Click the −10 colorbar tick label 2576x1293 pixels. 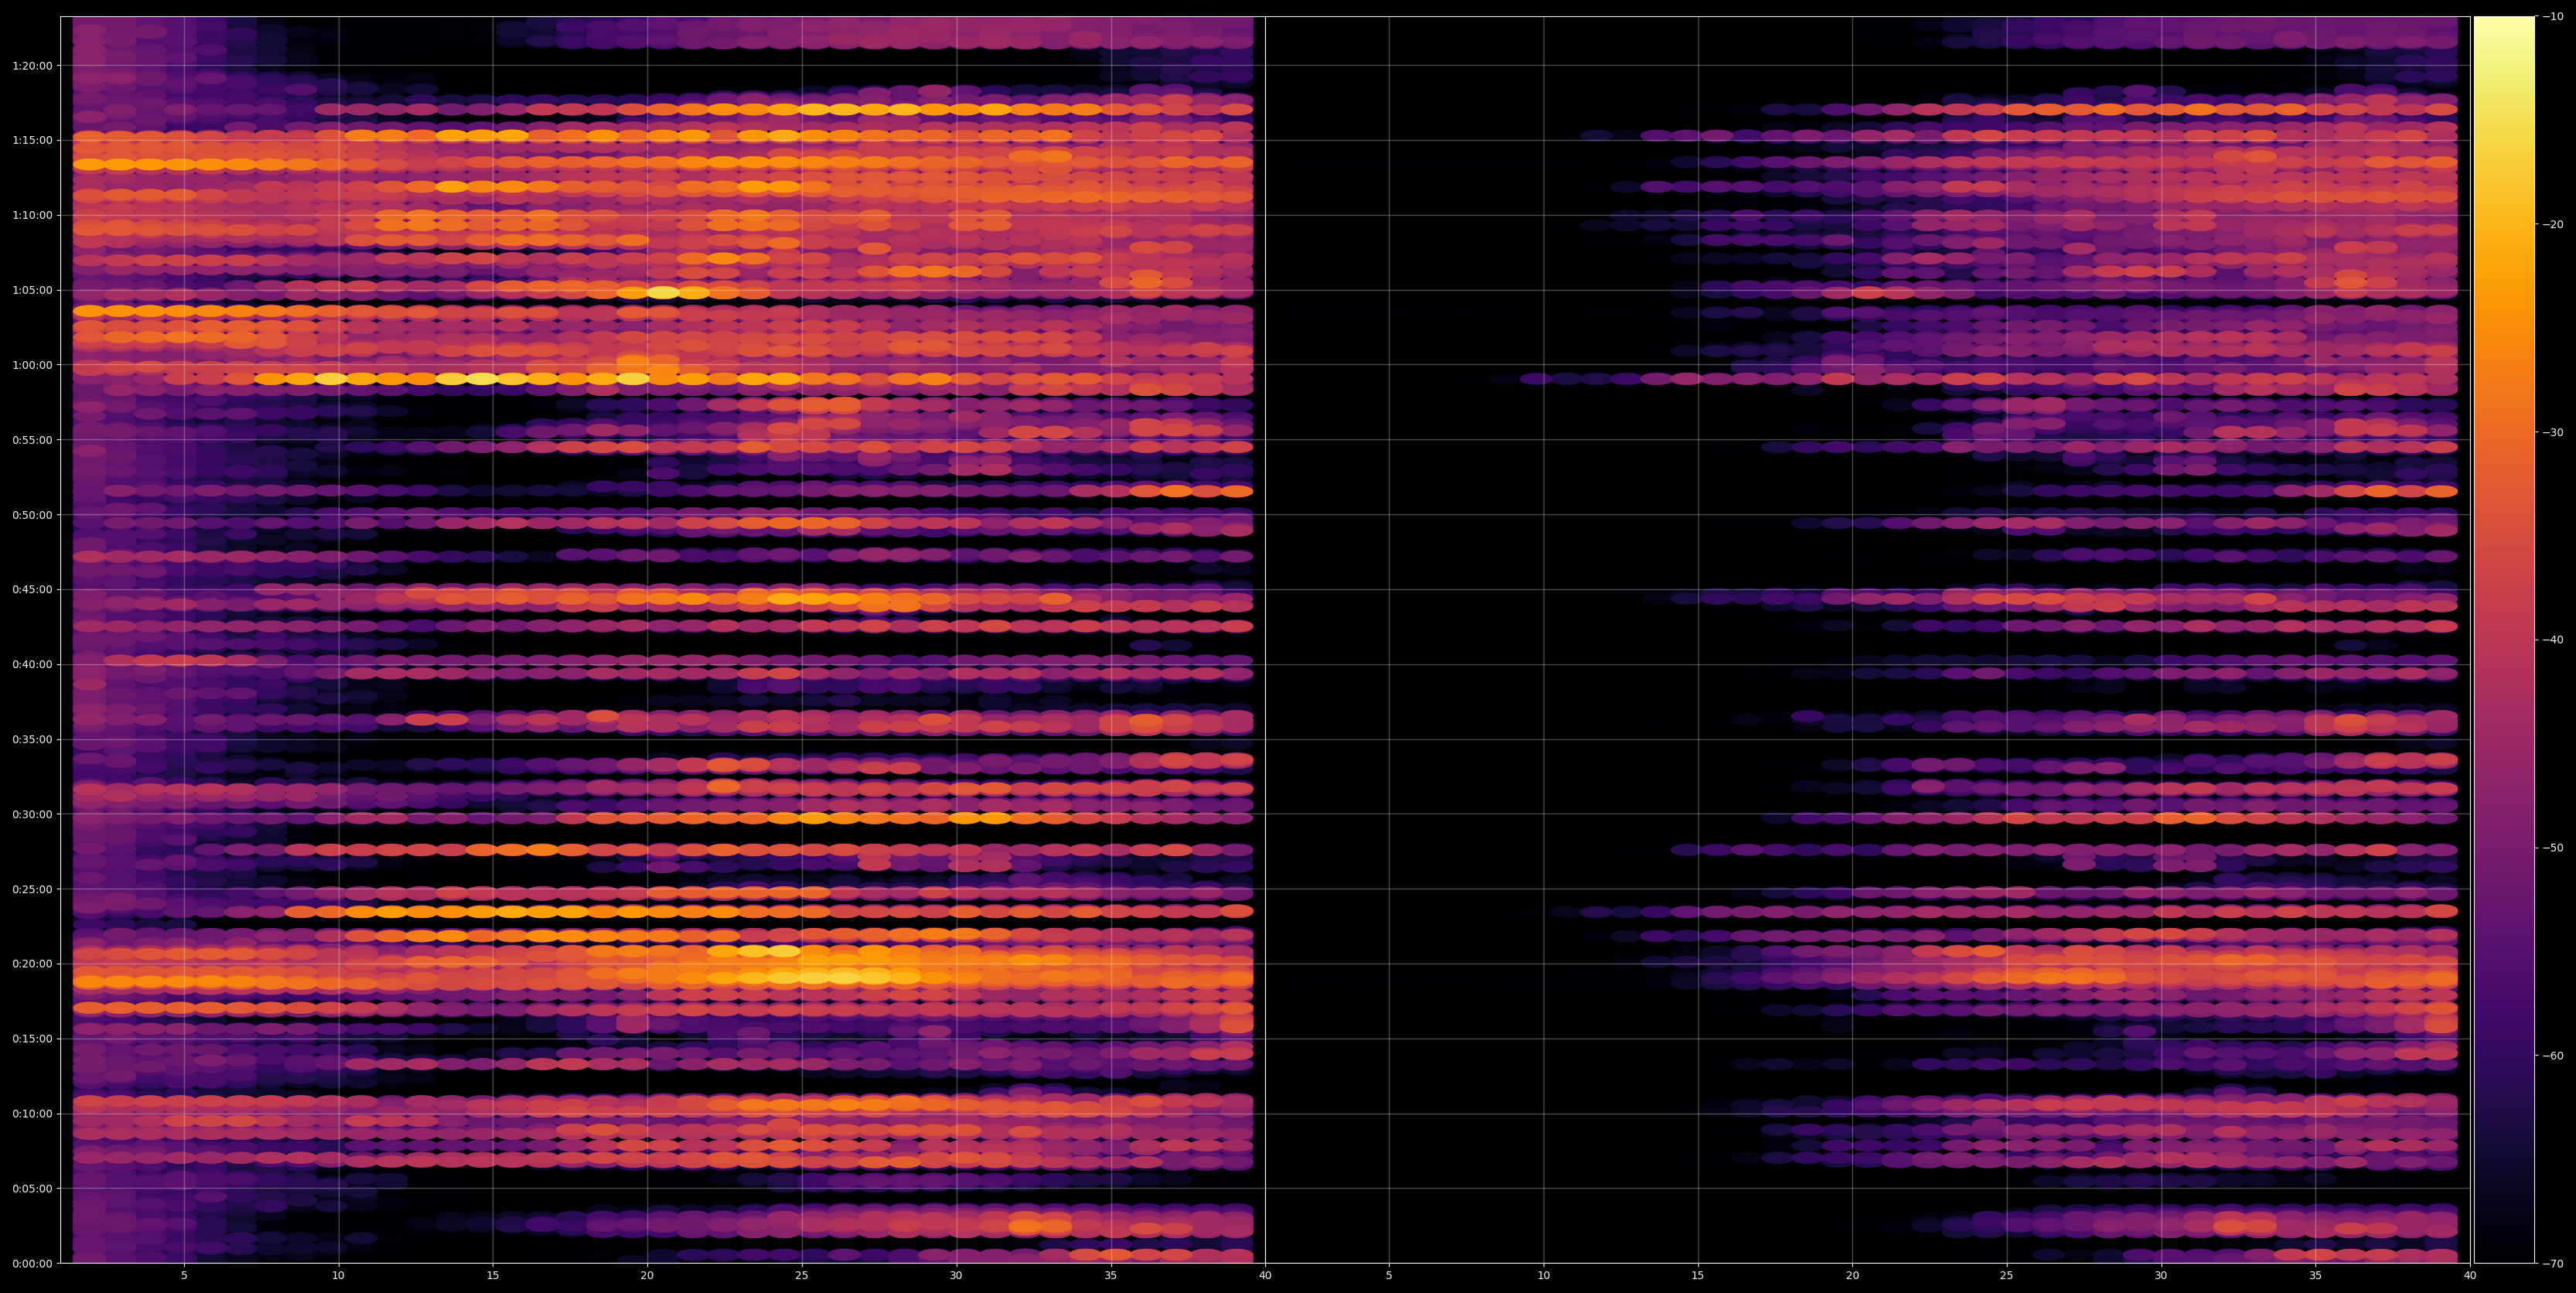[x=2553, y=16]
